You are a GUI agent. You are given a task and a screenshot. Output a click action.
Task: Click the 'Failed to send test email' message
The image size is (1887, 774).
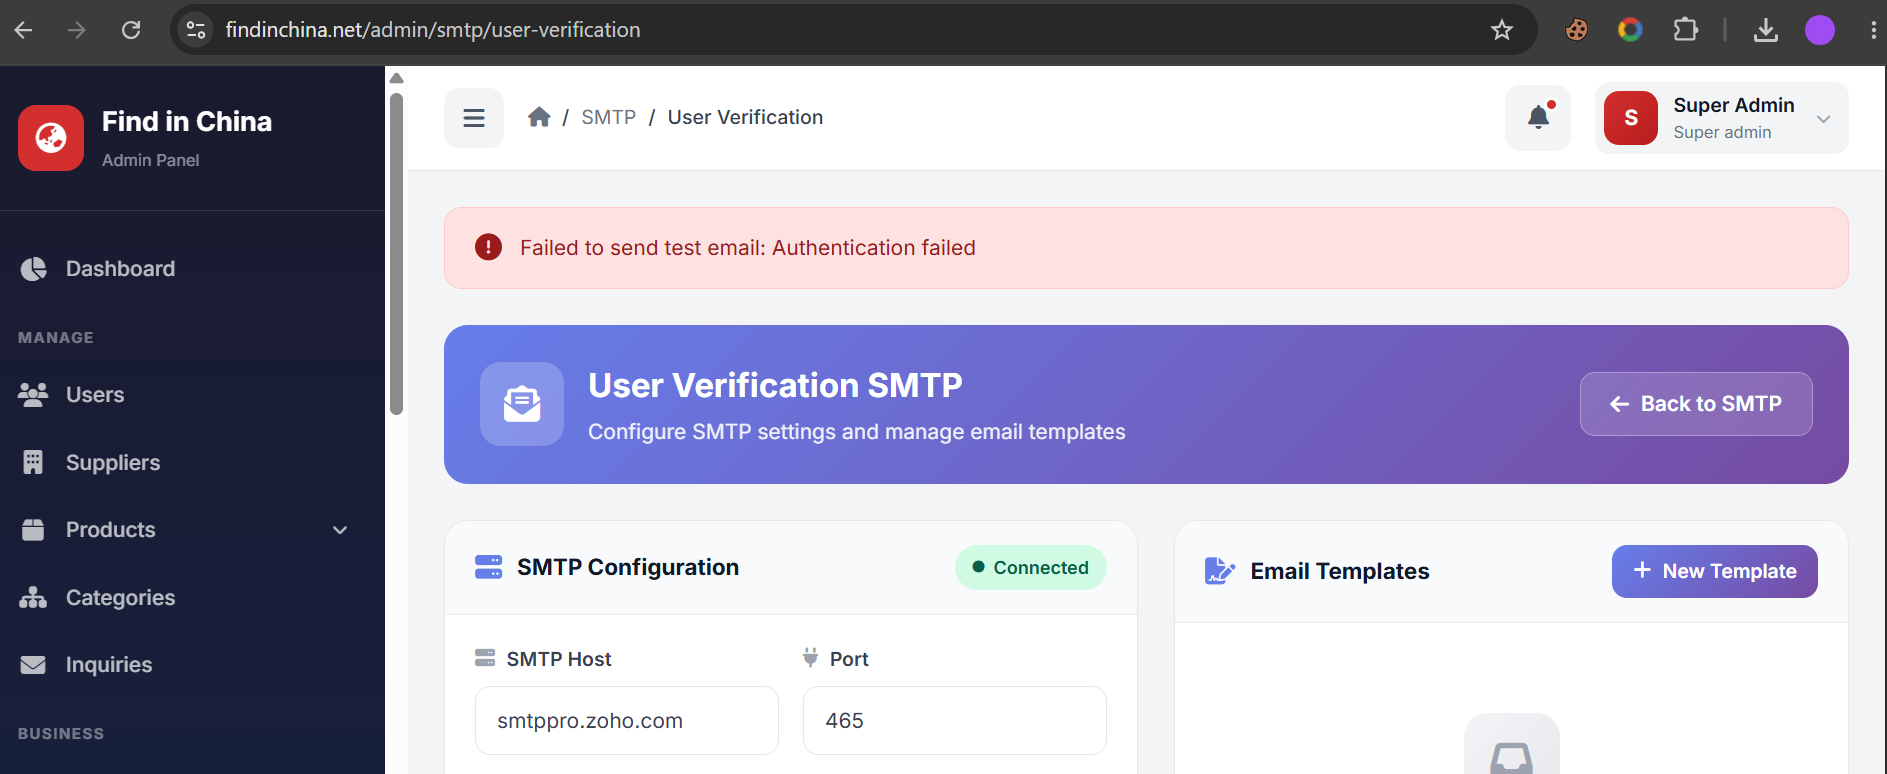click(747, 247)
